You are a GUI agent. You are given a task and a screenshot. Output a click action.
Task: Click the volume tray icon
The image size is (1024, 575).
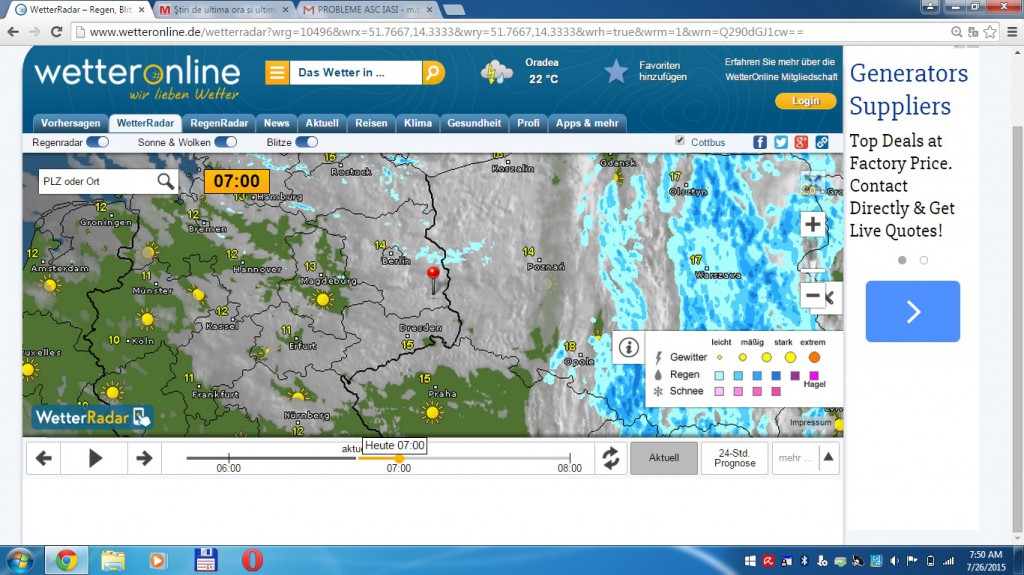pyautogui.click(x=894, y=561)
